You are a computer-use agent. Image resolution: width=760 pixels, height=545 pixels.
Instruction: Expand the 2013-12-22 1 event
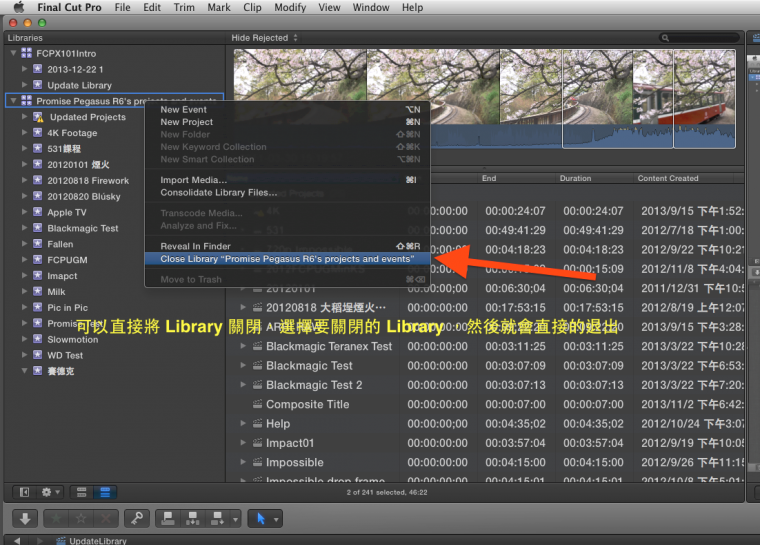tap(24, 69)
